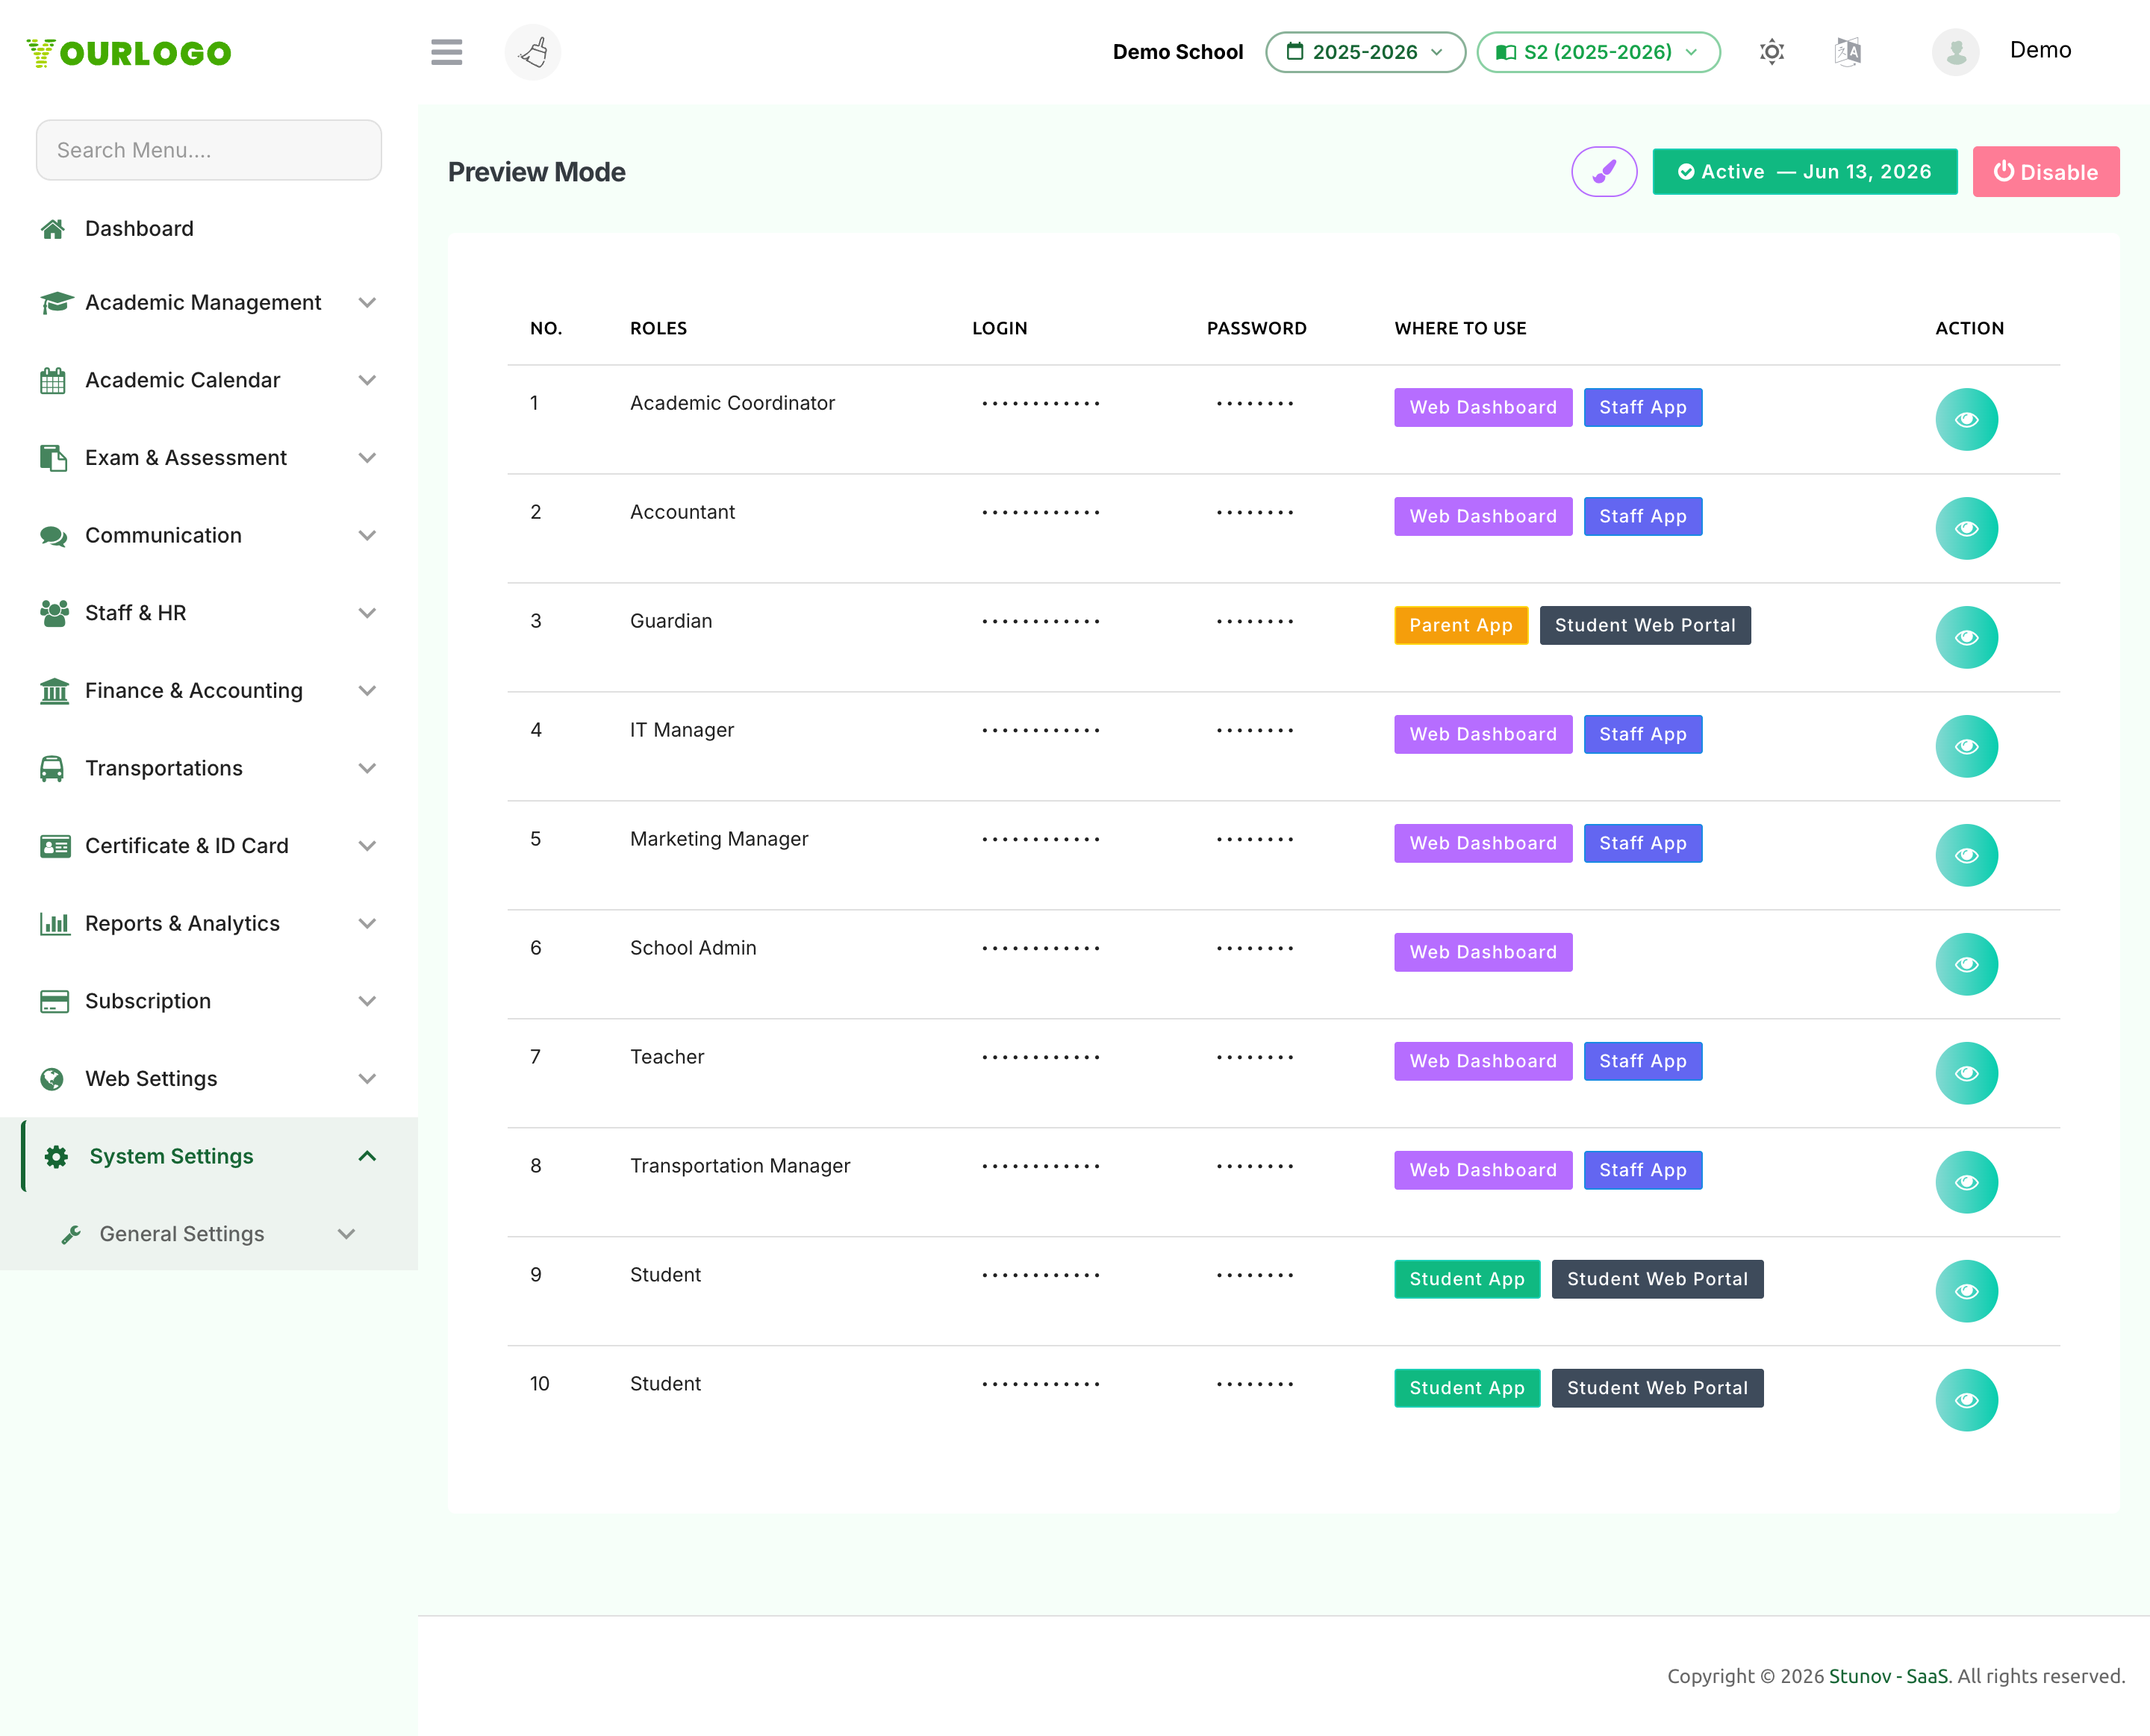The width and height of the screenshot is (2150, 1736).
Task: Click the Web Settings globe icon
Action: tap(52, 1079)
